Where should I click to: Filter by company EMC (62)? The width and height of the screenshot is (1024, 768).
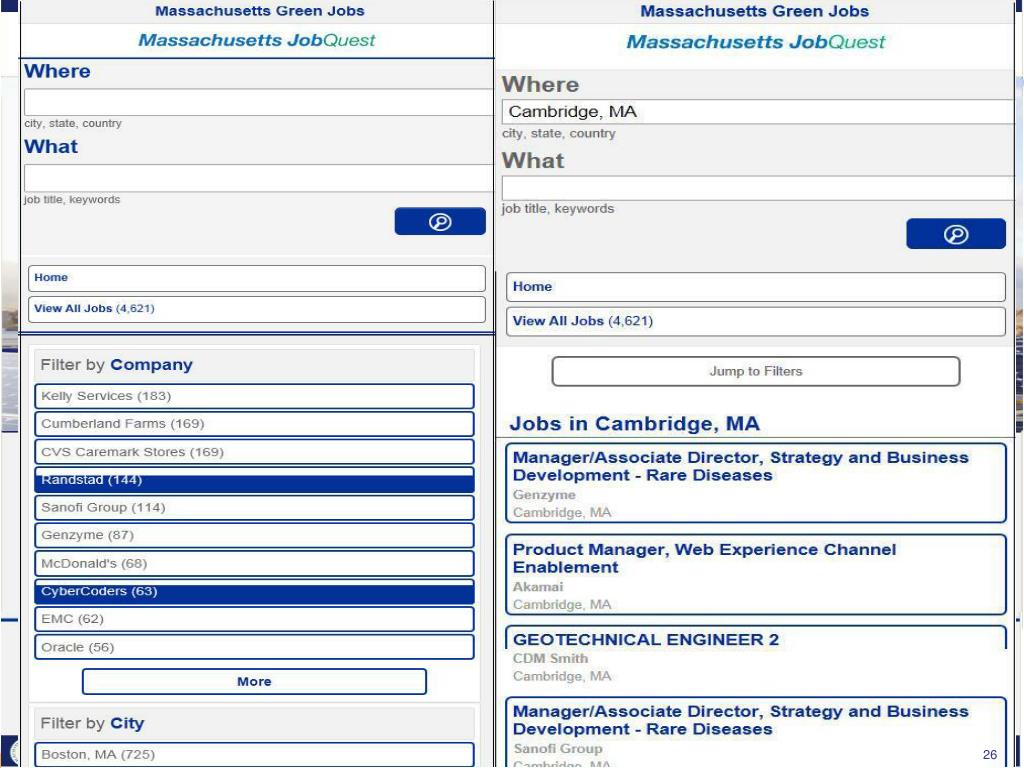[x=254, y=619]
